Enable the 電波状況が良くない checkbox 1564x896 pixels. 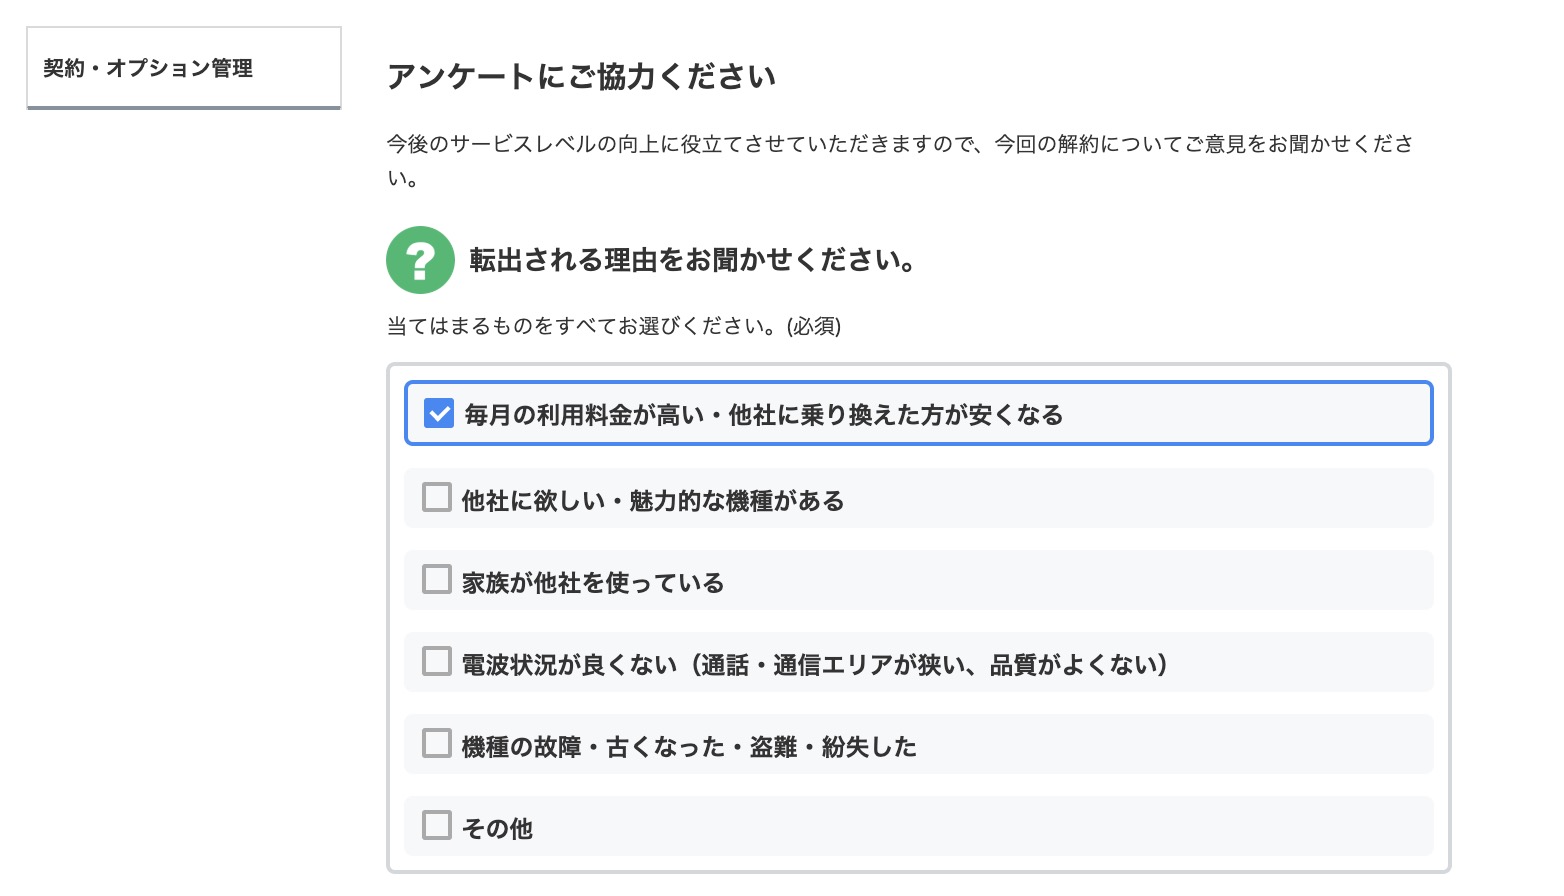(437, 661)
